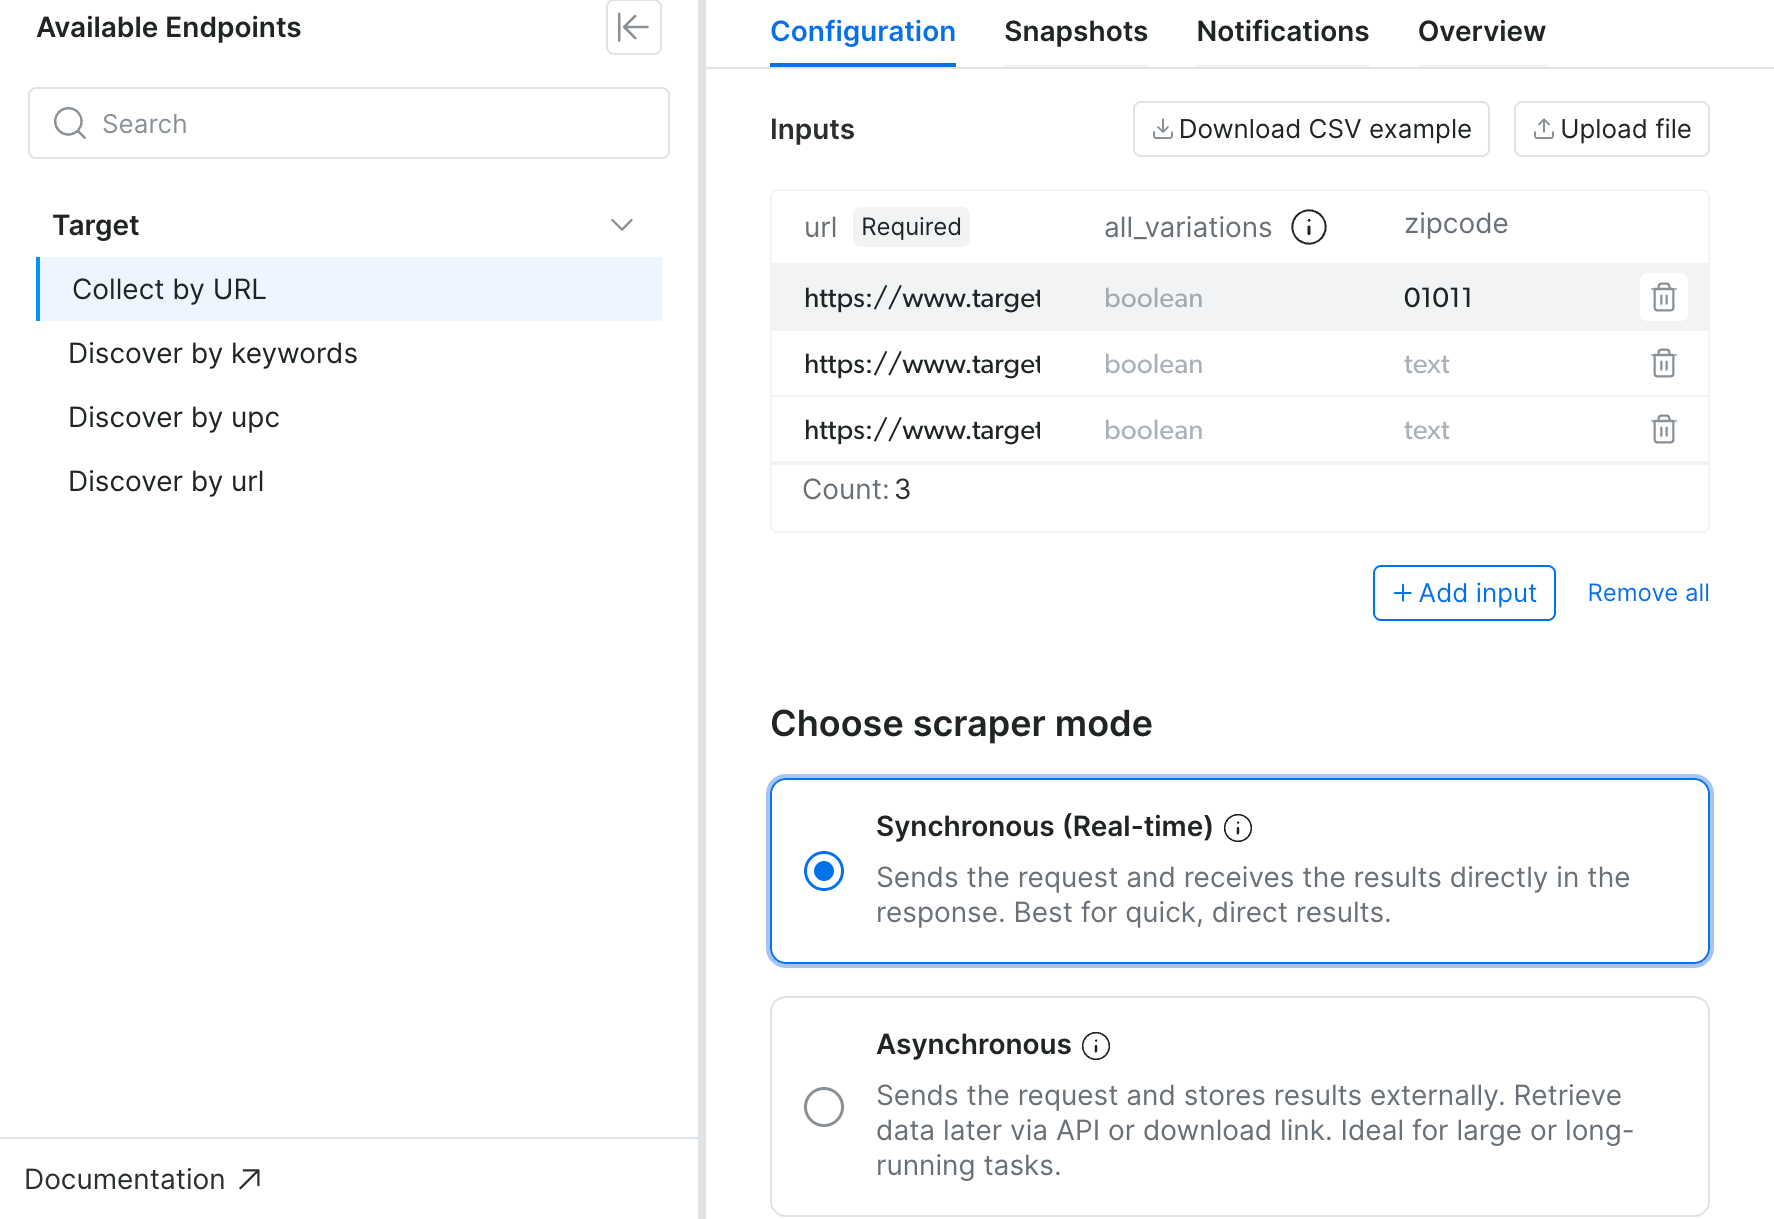Edit url field in second row
This screenshot has width=1774, height=1219.
point(922,364)
